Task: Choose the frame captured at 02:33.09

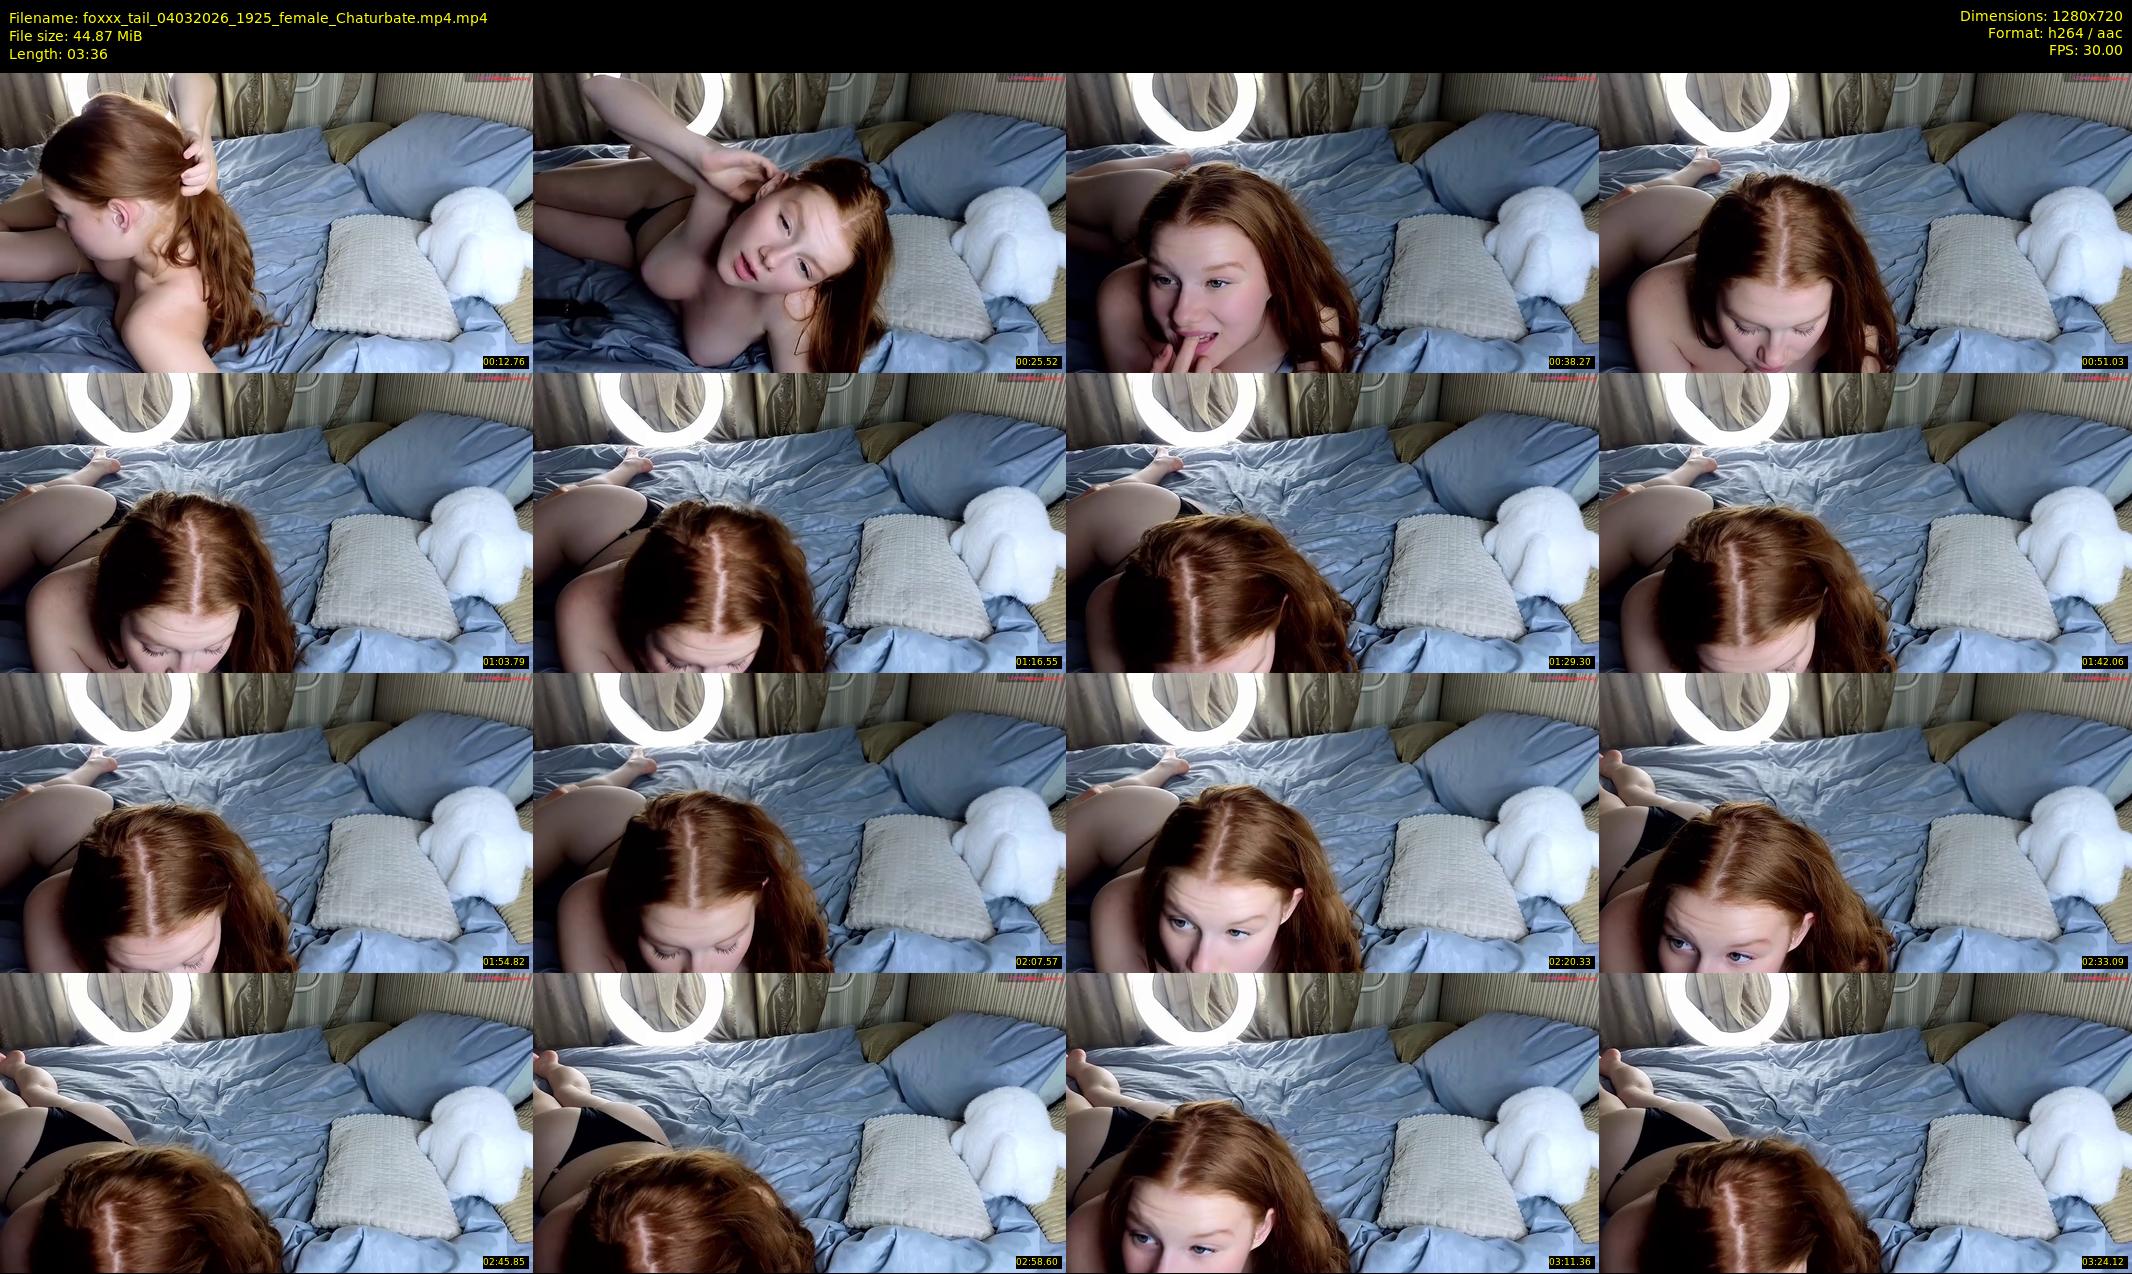Action: click(1865, 822)
